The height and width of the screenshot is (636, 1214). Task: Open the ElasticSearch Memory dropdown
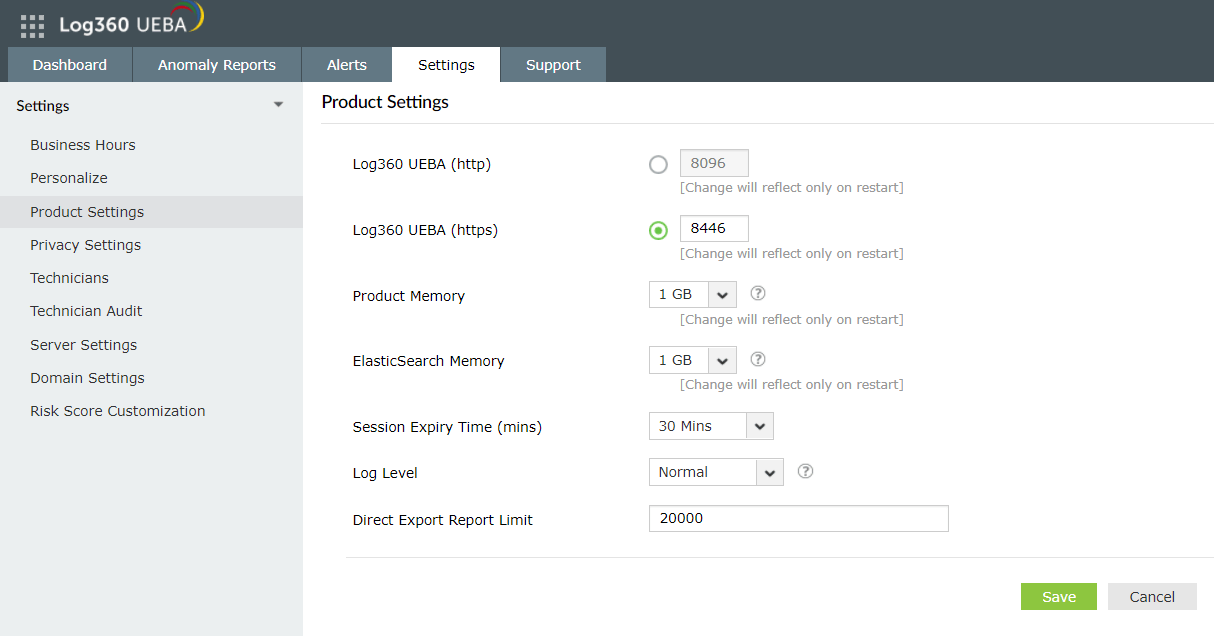(693, 360)
